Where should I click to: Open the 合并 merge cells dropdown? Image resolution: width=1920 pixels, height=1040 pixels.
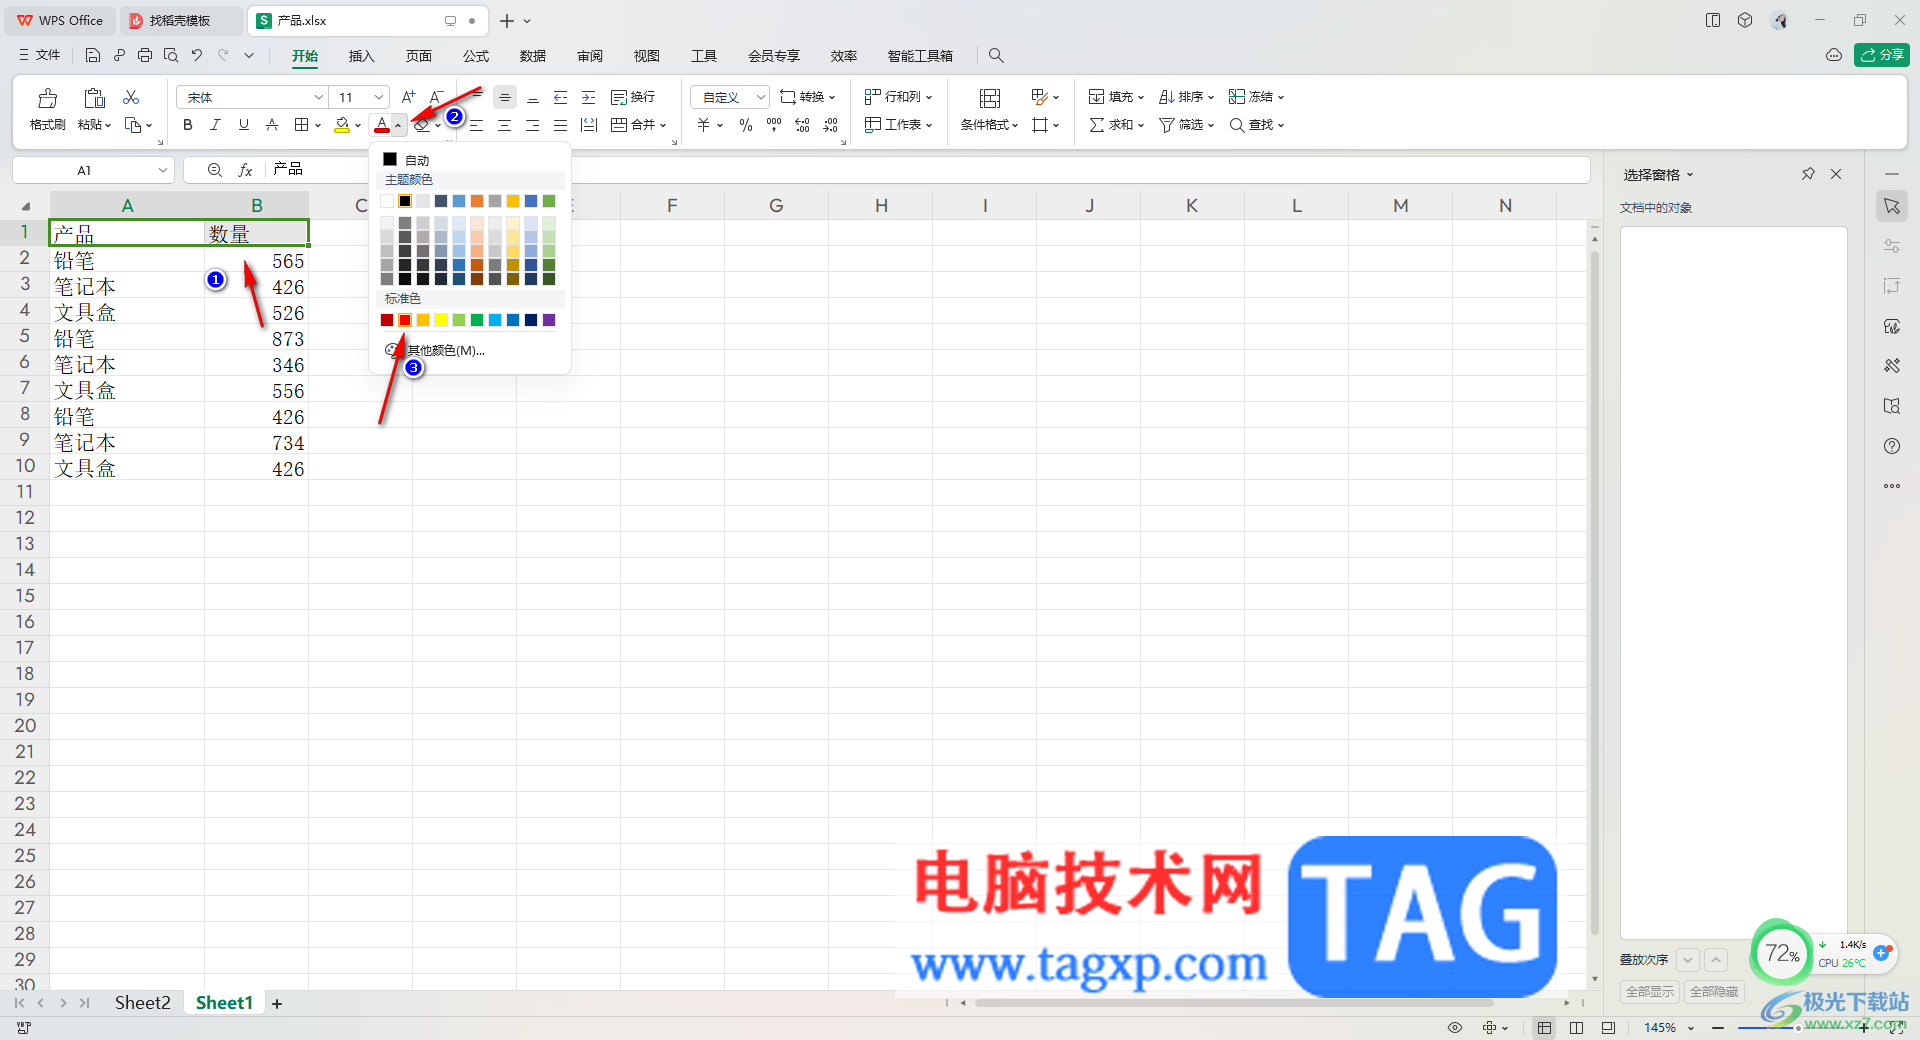638,125
